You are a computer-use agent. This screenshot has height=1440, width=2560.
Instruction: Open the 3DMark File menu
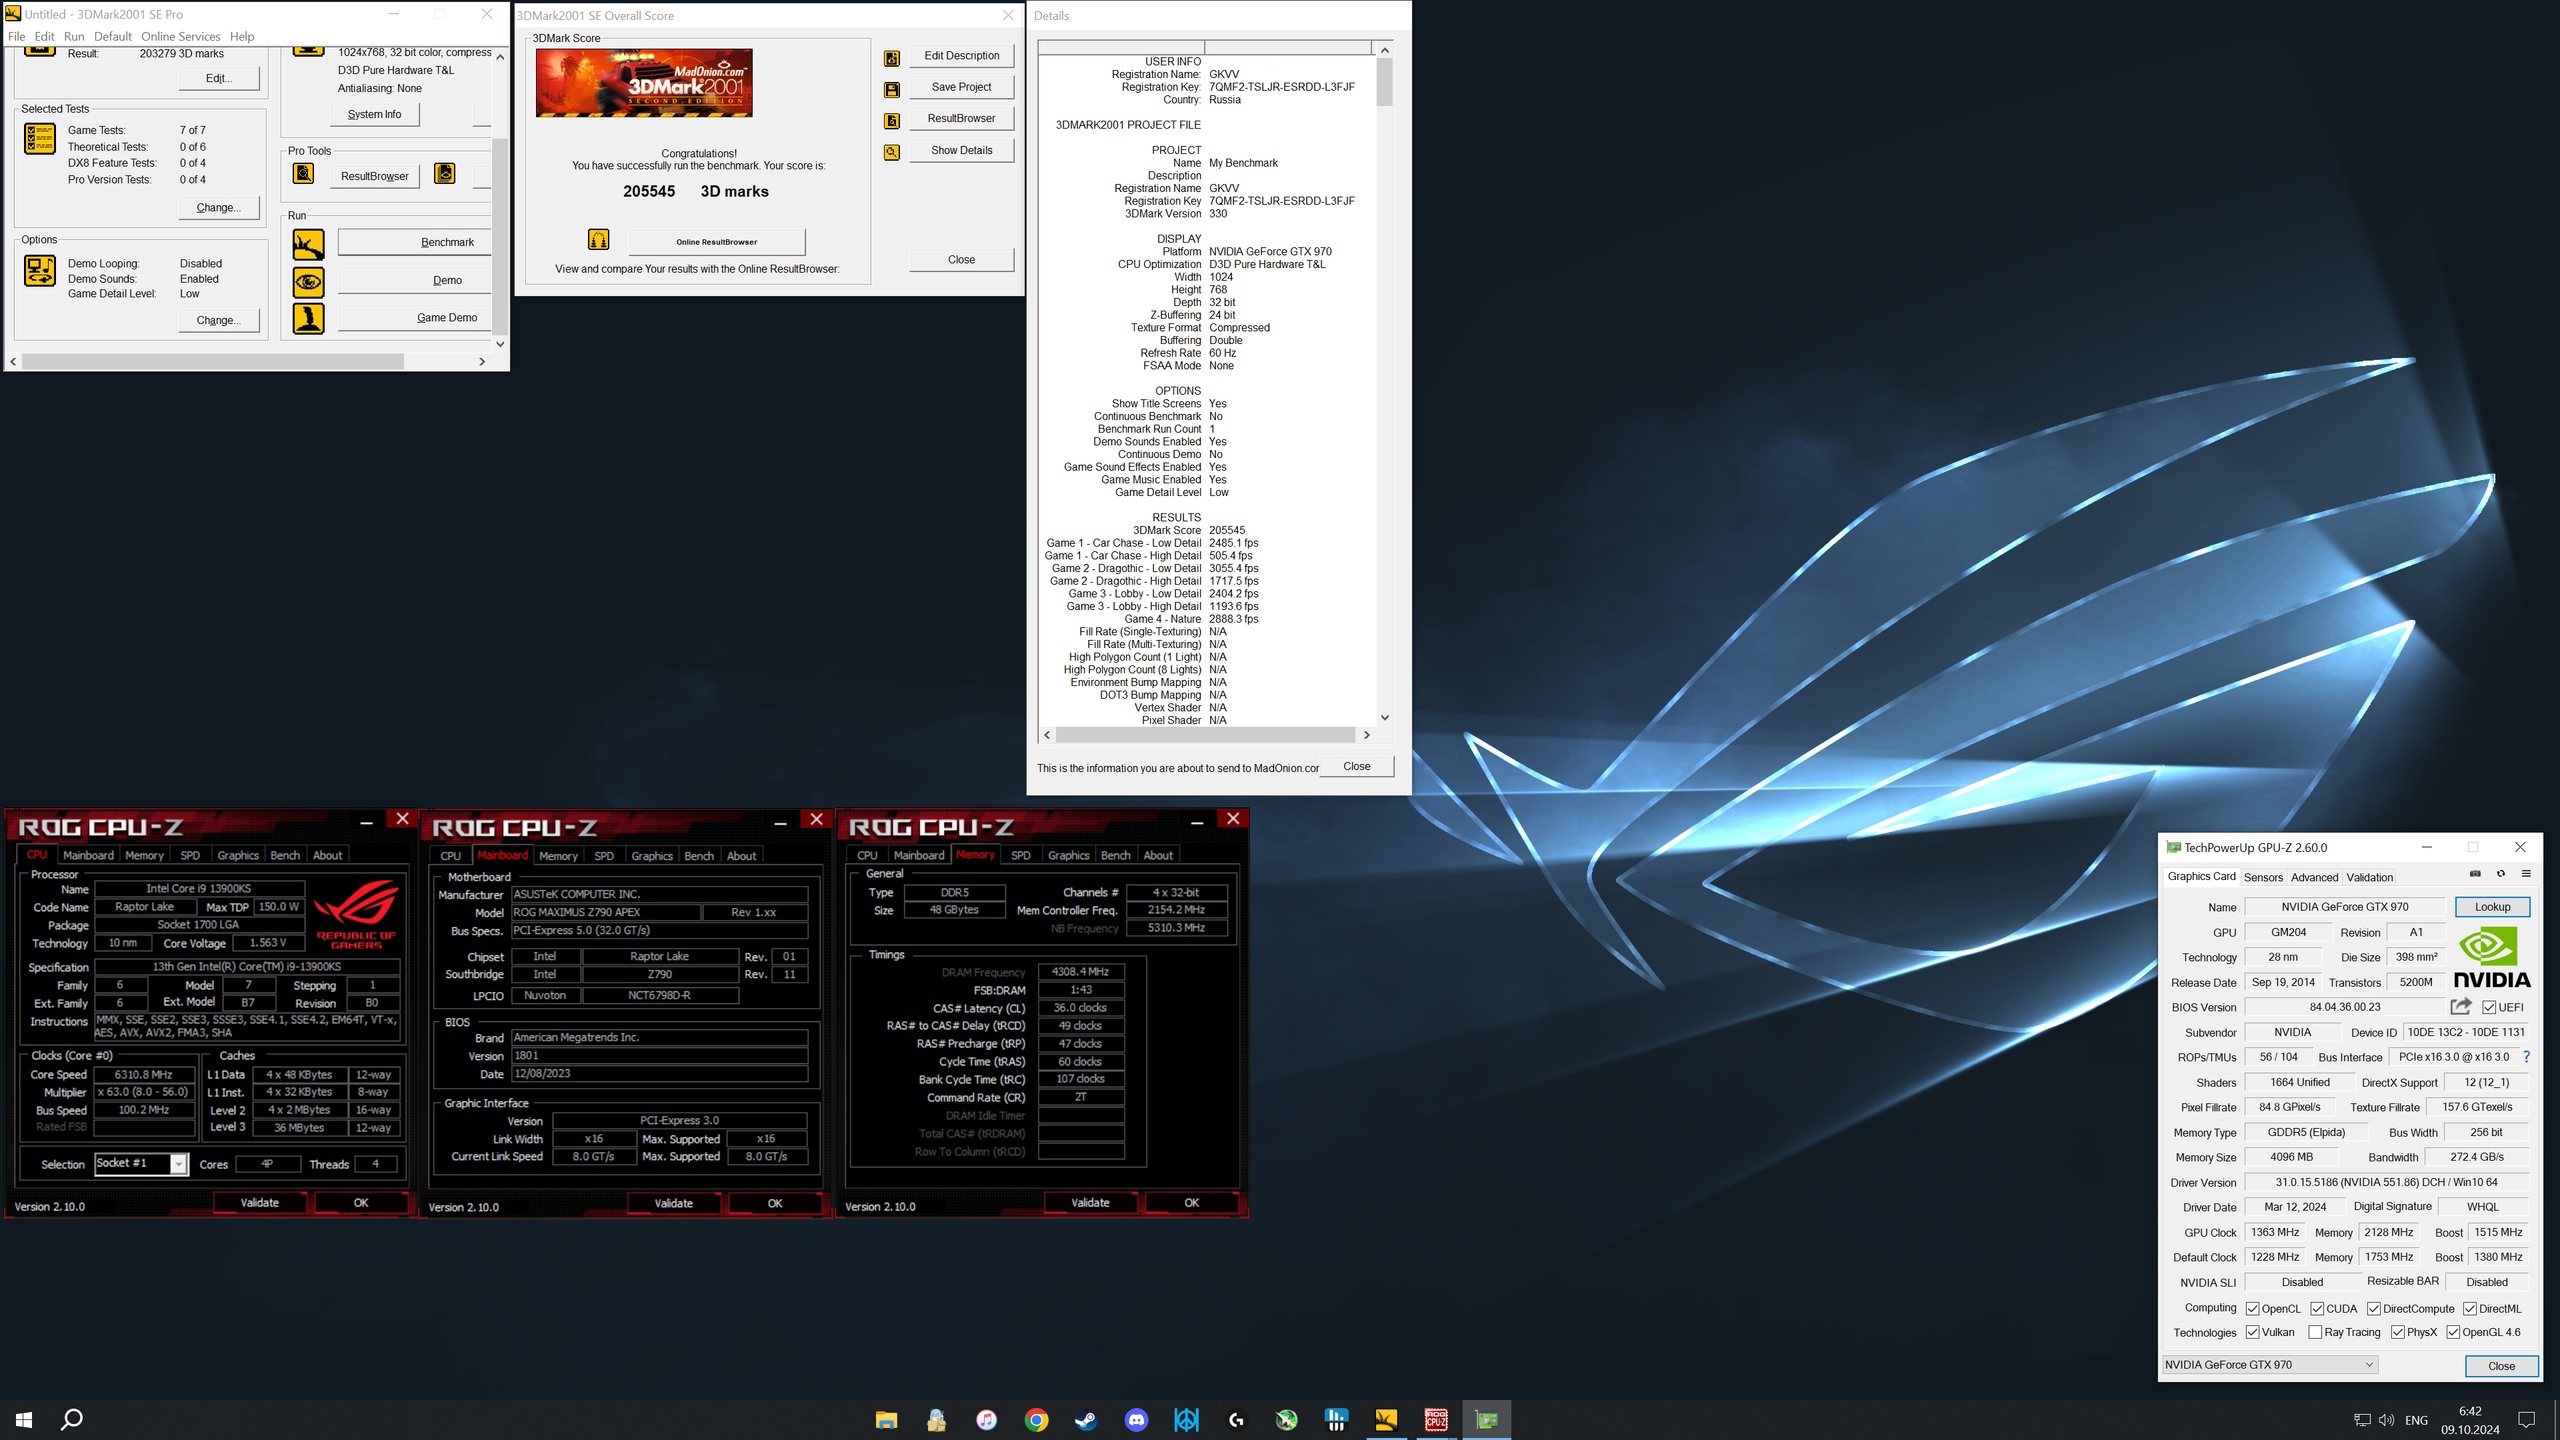[17, 36]
